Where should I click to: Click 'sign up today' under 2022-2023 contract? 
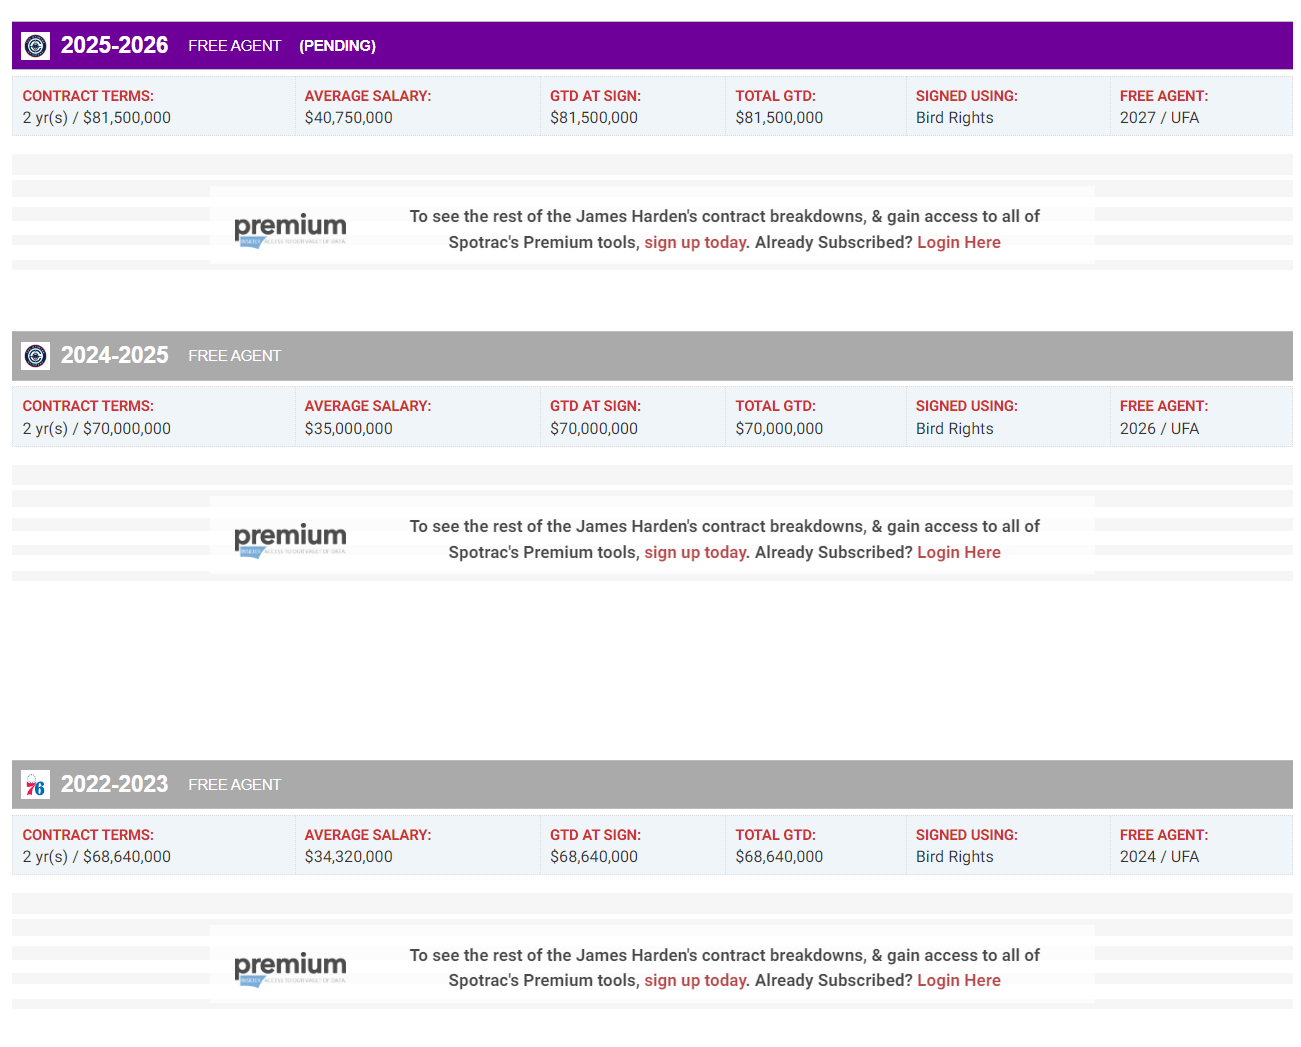click(x=695, y=980)
